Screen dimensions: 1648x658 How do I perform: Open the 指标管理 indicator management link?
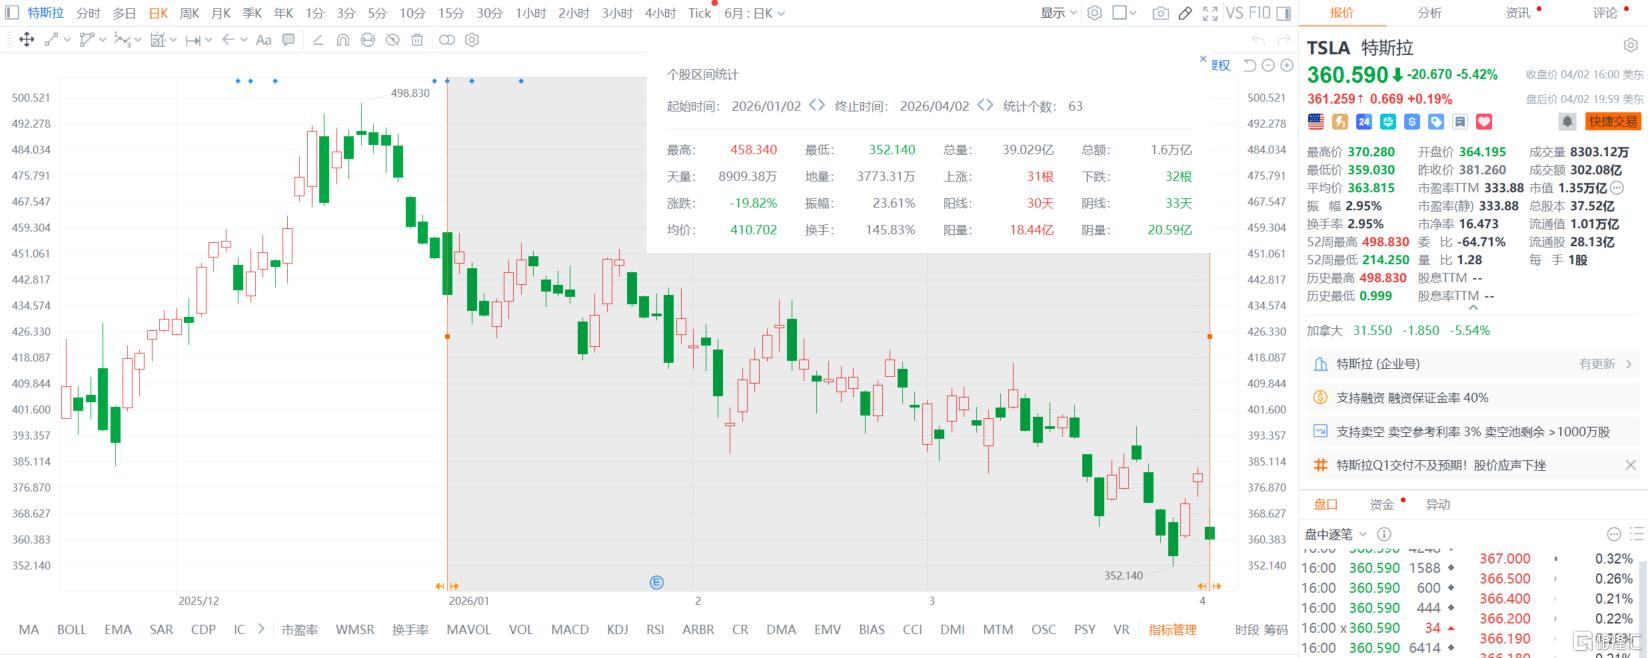tap(1172, 630)
